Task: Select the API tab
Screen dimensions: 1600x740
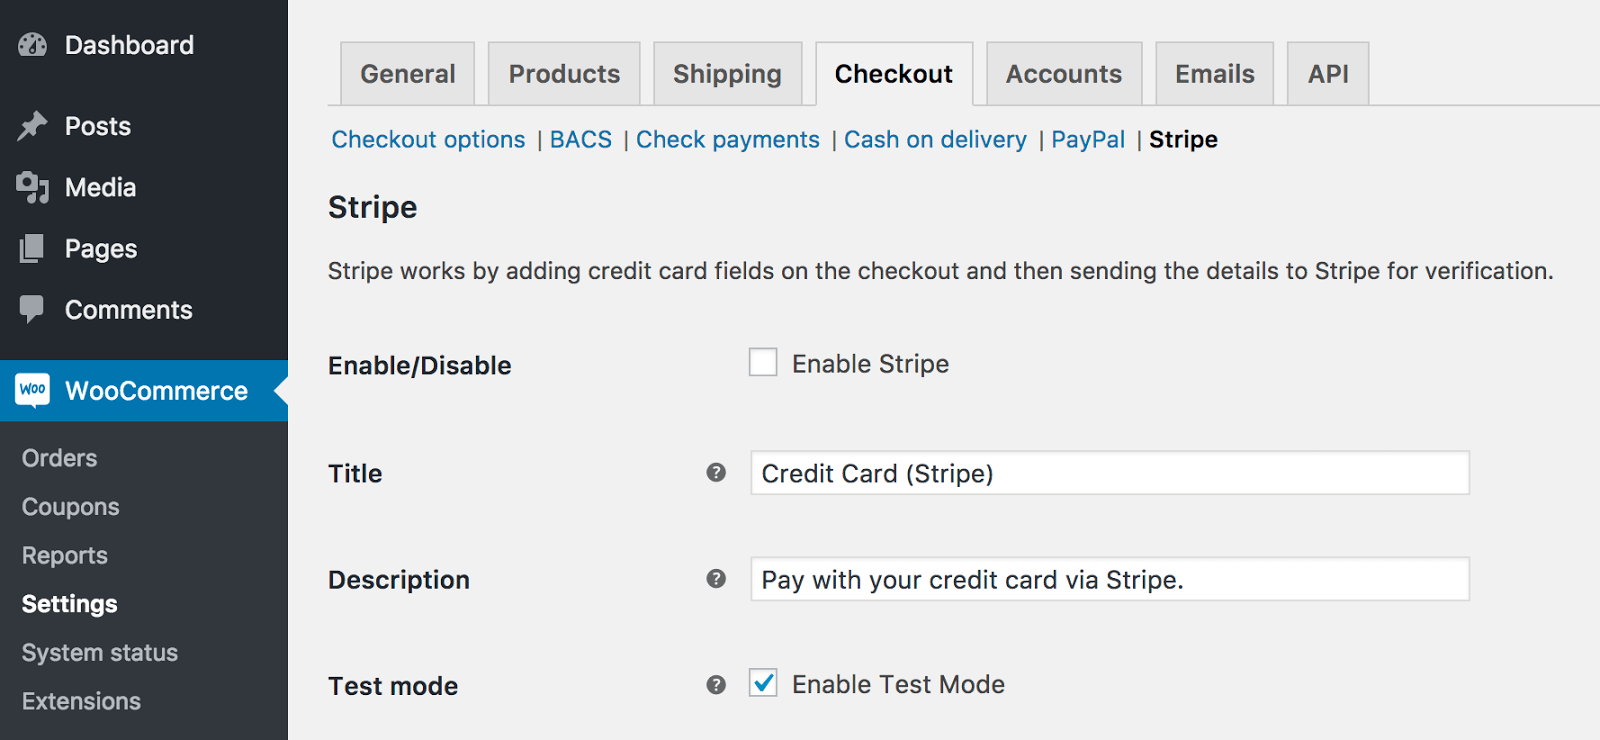Action: click(x=1327, y=73)
